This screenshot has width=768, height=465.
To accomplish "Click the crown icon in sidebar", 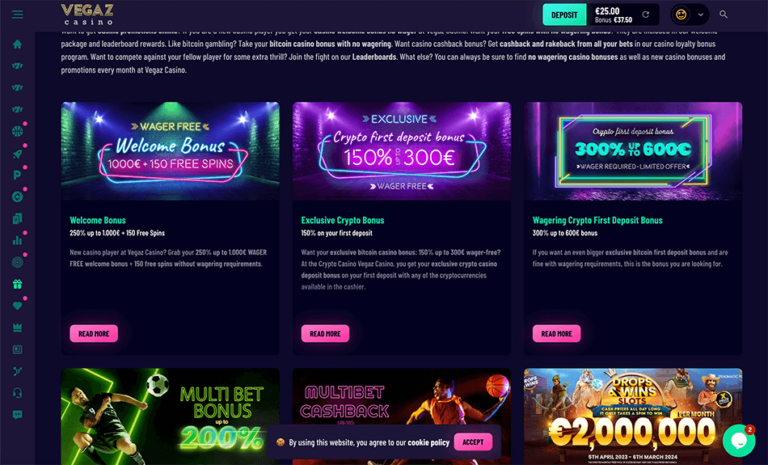I will (x=17, y=328).
